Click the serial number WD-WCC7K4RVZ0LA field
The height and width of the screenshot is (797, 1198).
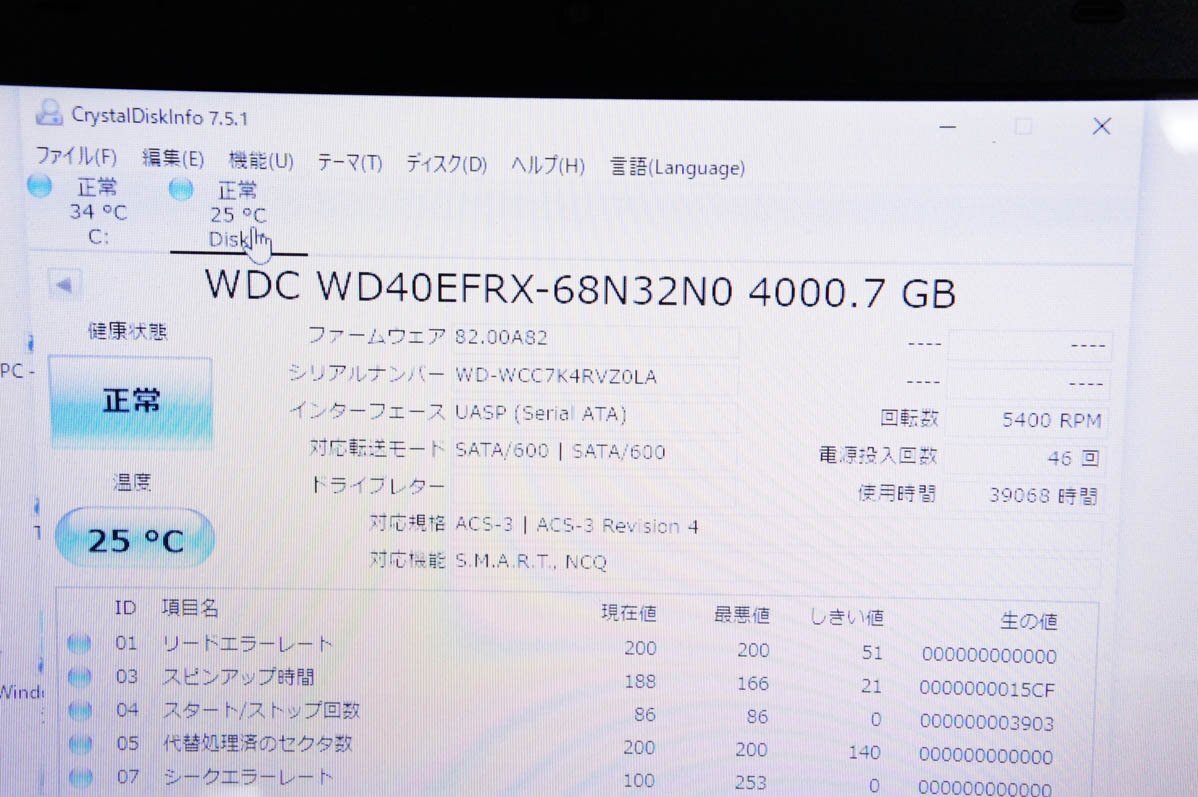click(595, 376)
